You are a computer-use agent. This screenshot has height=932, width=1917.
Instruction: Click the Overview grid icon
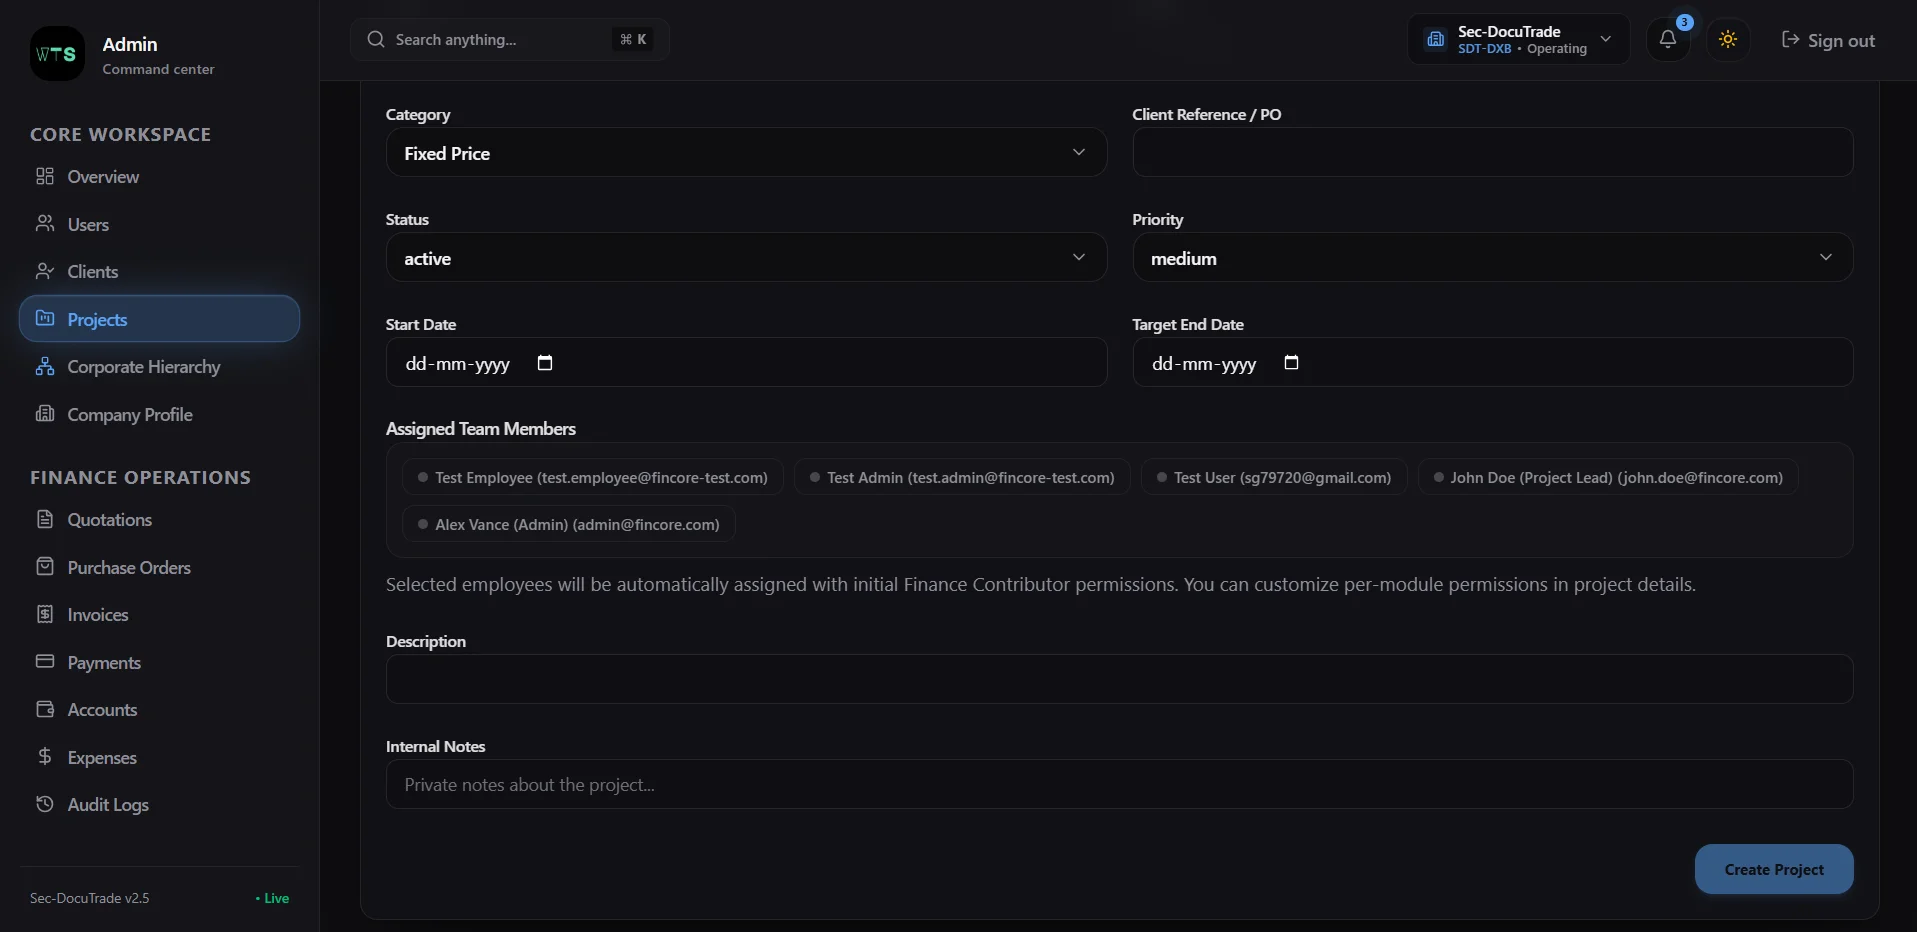pos(45,176)
